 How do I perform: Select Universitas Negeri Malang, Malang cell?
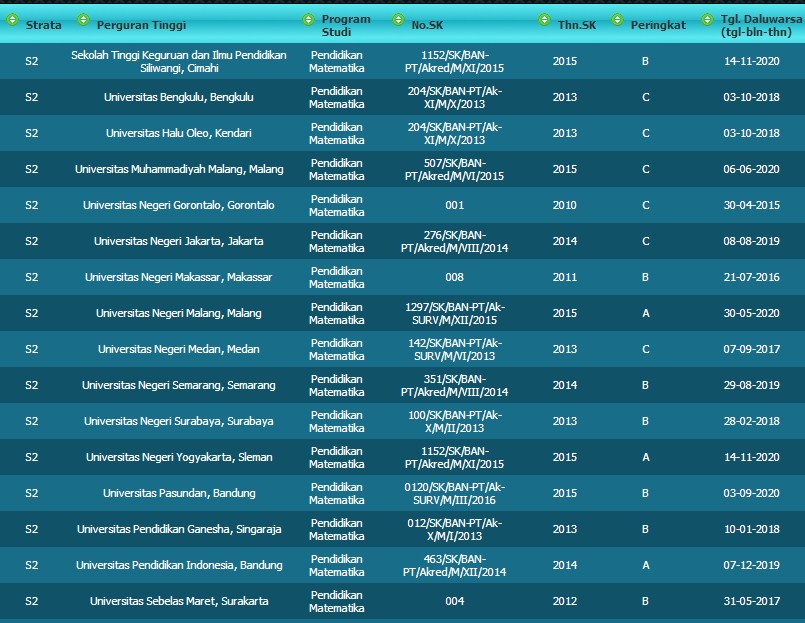click(179, 313)
